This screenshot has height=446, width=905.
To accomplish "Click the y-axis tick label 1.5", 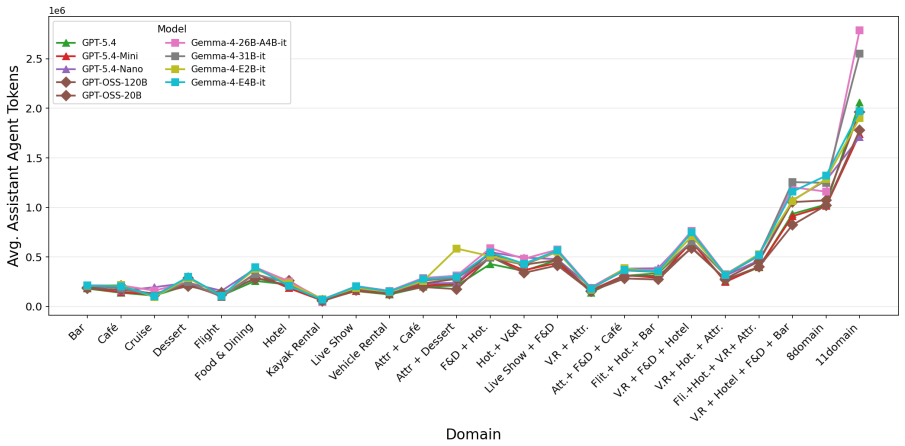I will pyautogui.click(x=34, y=158).
